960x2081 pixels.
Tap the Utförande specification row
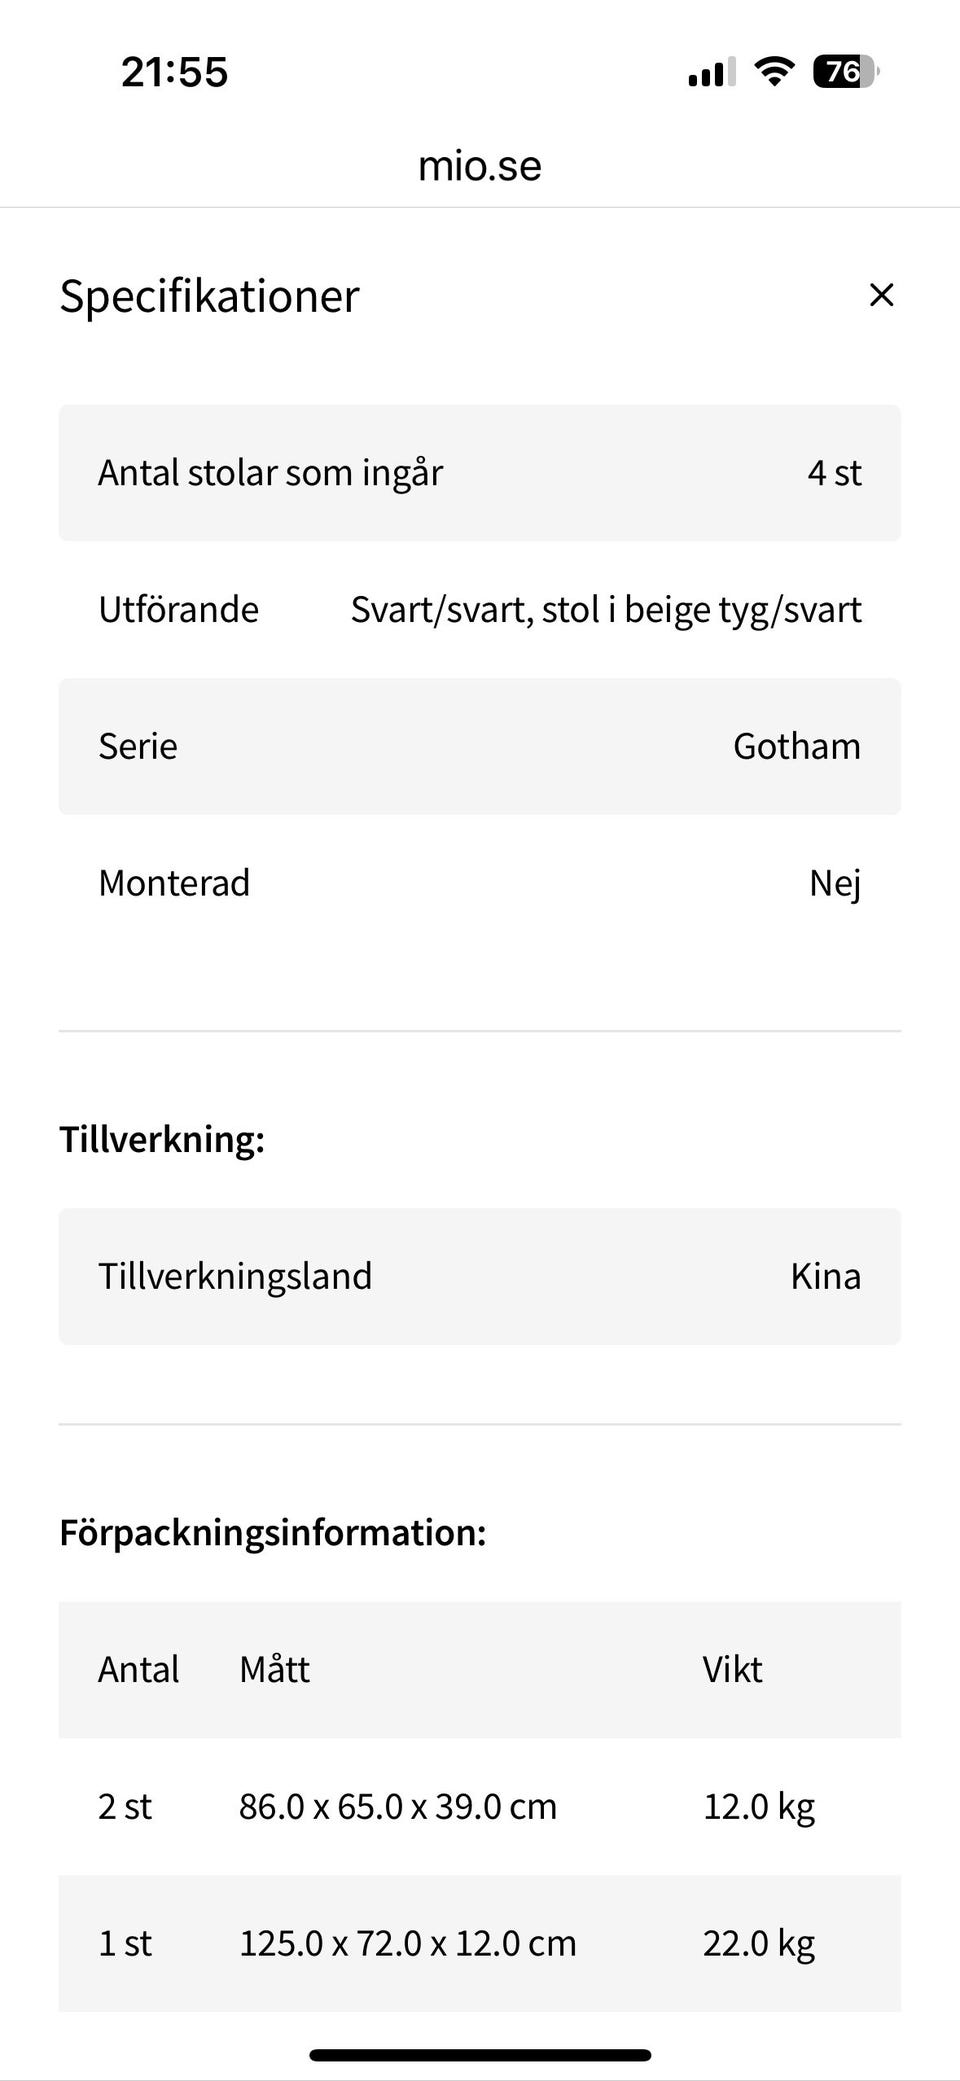click(x=480, y=610)
